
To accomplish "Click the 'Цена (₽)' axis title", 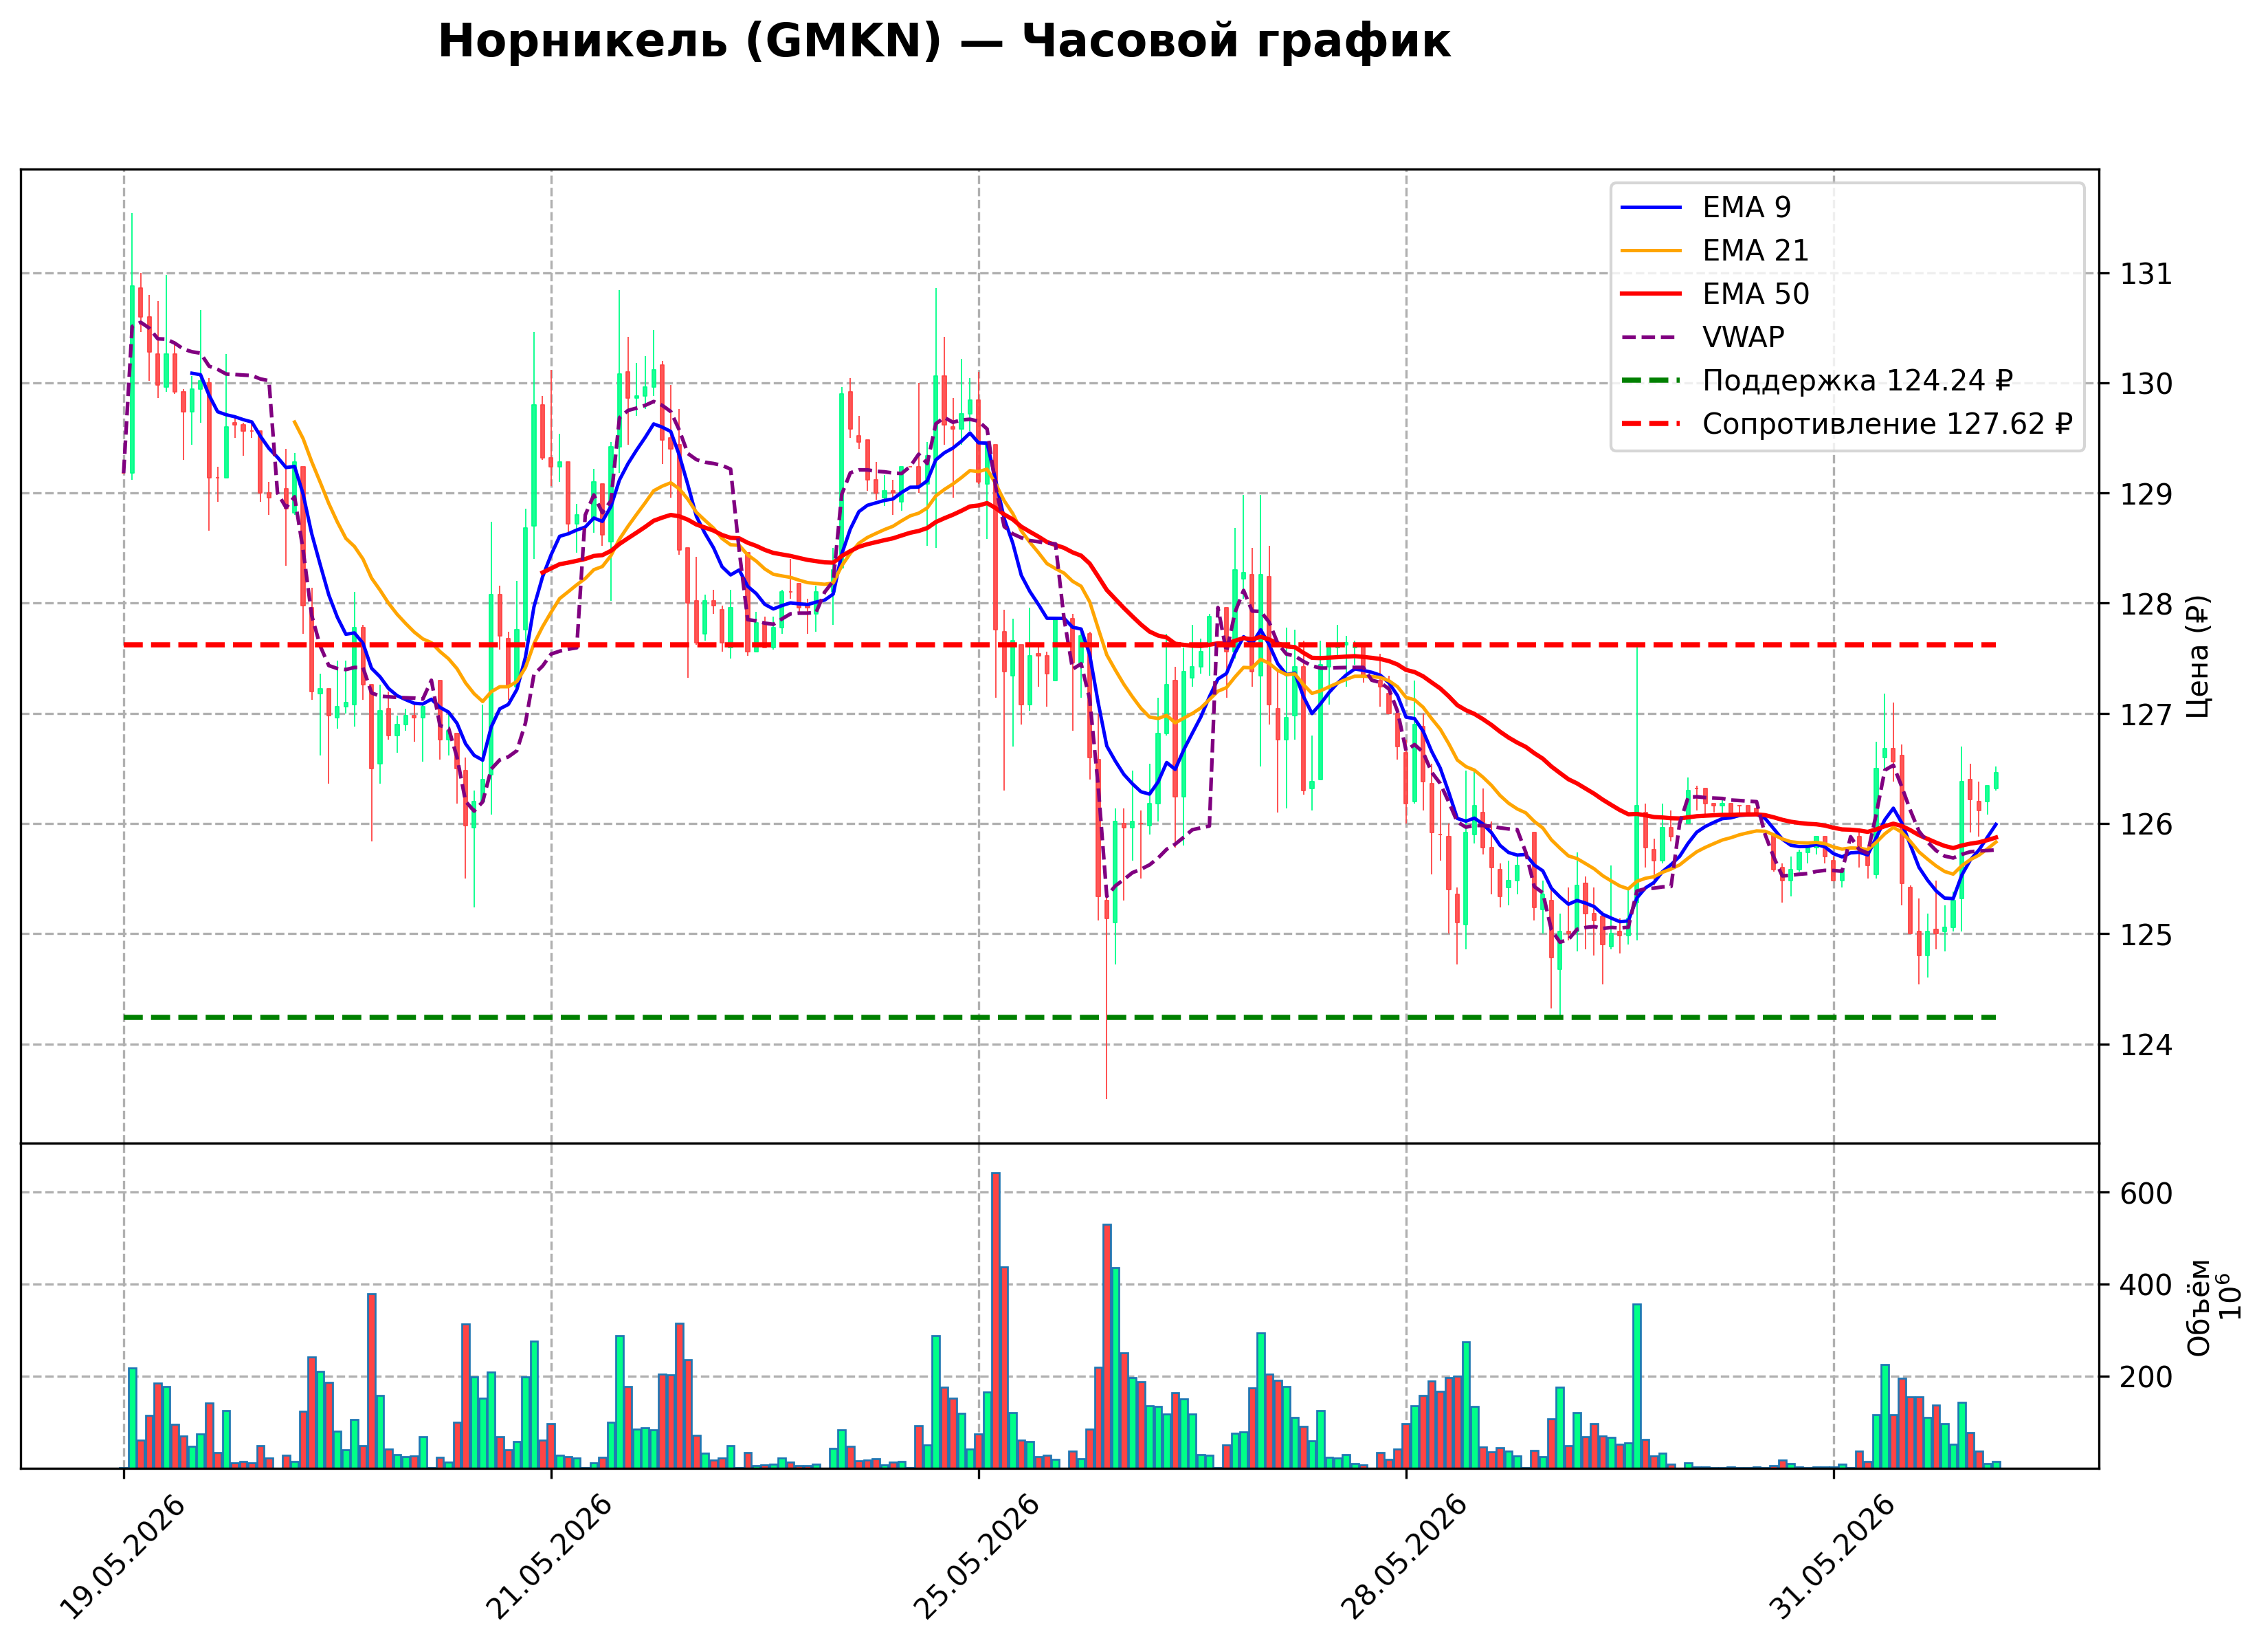I will [2198, 657].
